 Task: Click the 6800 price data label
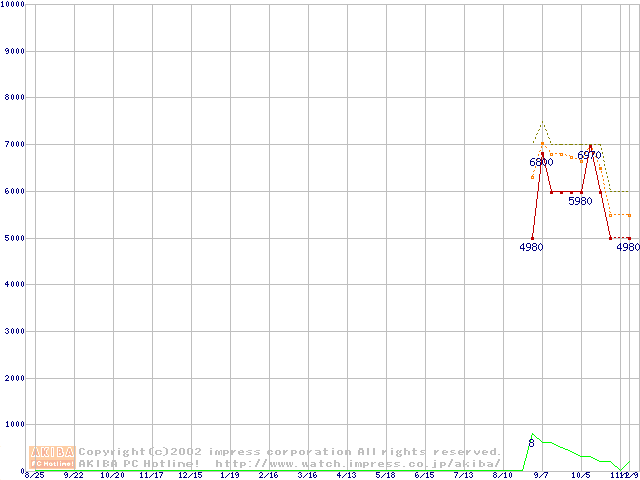point(541,162)
